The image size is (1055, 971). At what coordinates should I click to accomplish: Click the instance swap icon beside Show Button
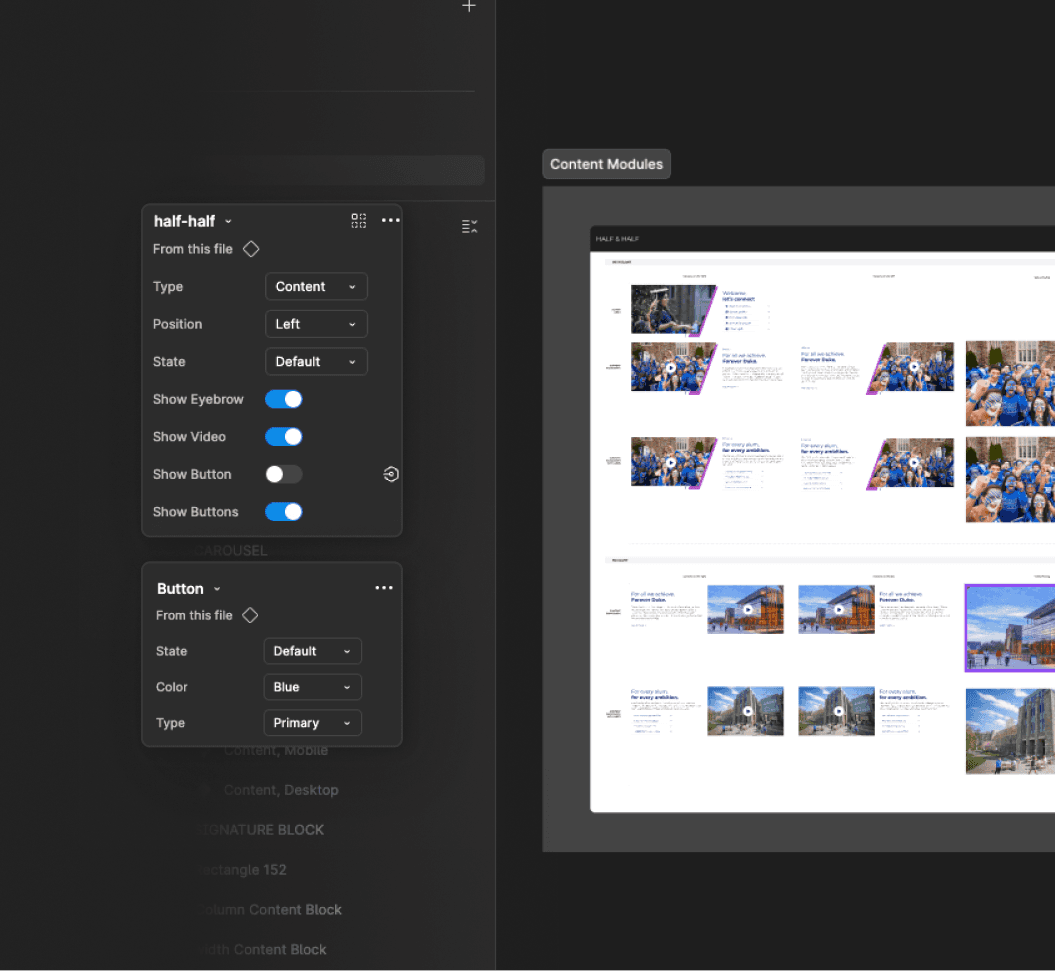[391, 474]
